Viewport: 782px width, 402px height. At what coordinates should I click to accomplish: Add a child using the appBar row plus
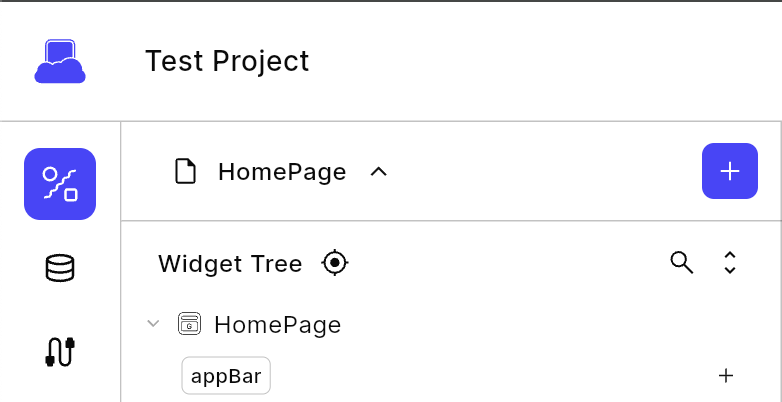coord(727,376)
